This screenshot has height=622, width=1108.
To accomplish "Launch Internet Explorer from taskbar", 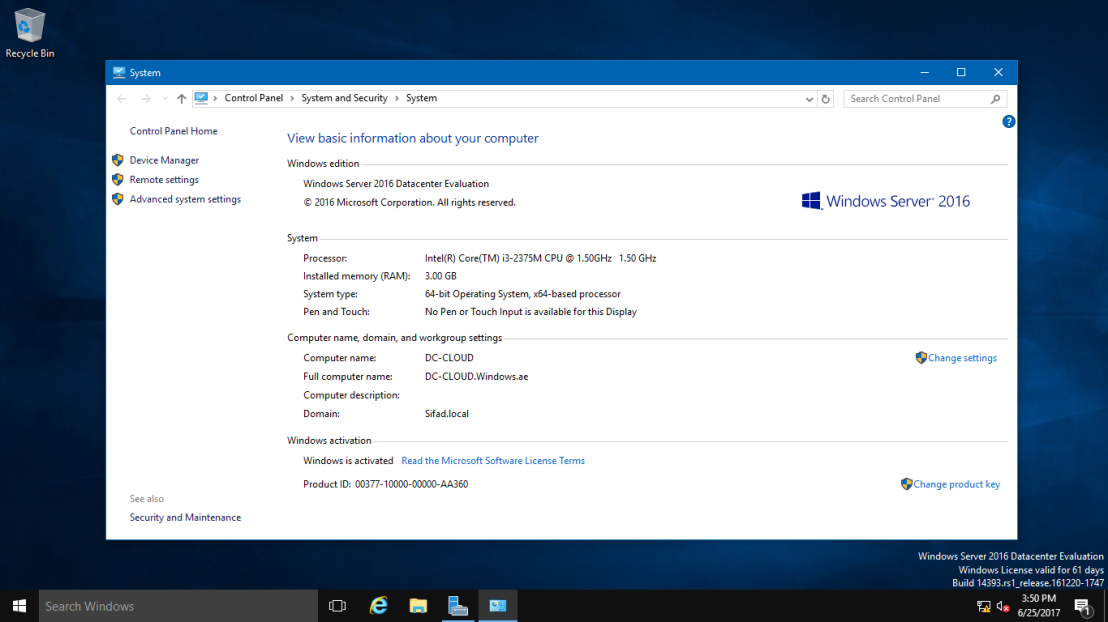I will (x=379, y=606).
